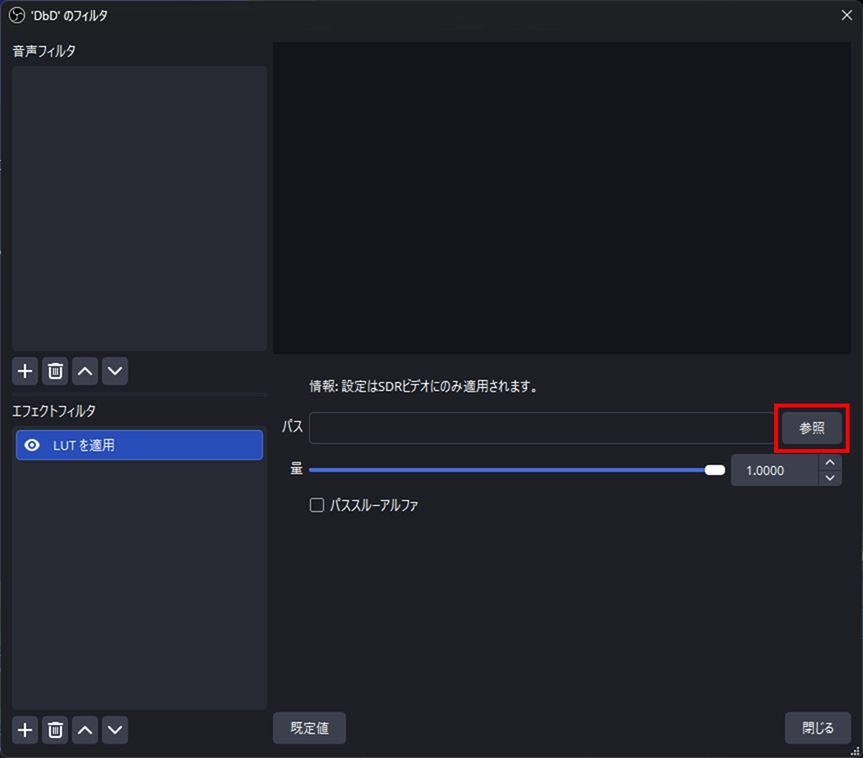This screenshot has width=863, height=758.
Task: Decrease the 量 value with down arrow
Action: 829,478
